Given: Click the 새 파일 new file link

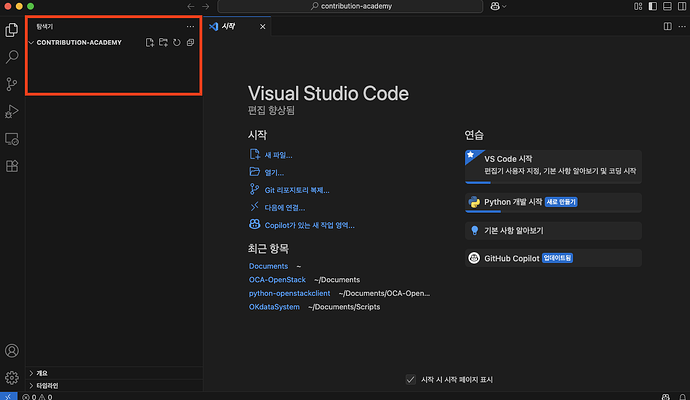Looking at the screenshot, I should click(x=271, y=155).
